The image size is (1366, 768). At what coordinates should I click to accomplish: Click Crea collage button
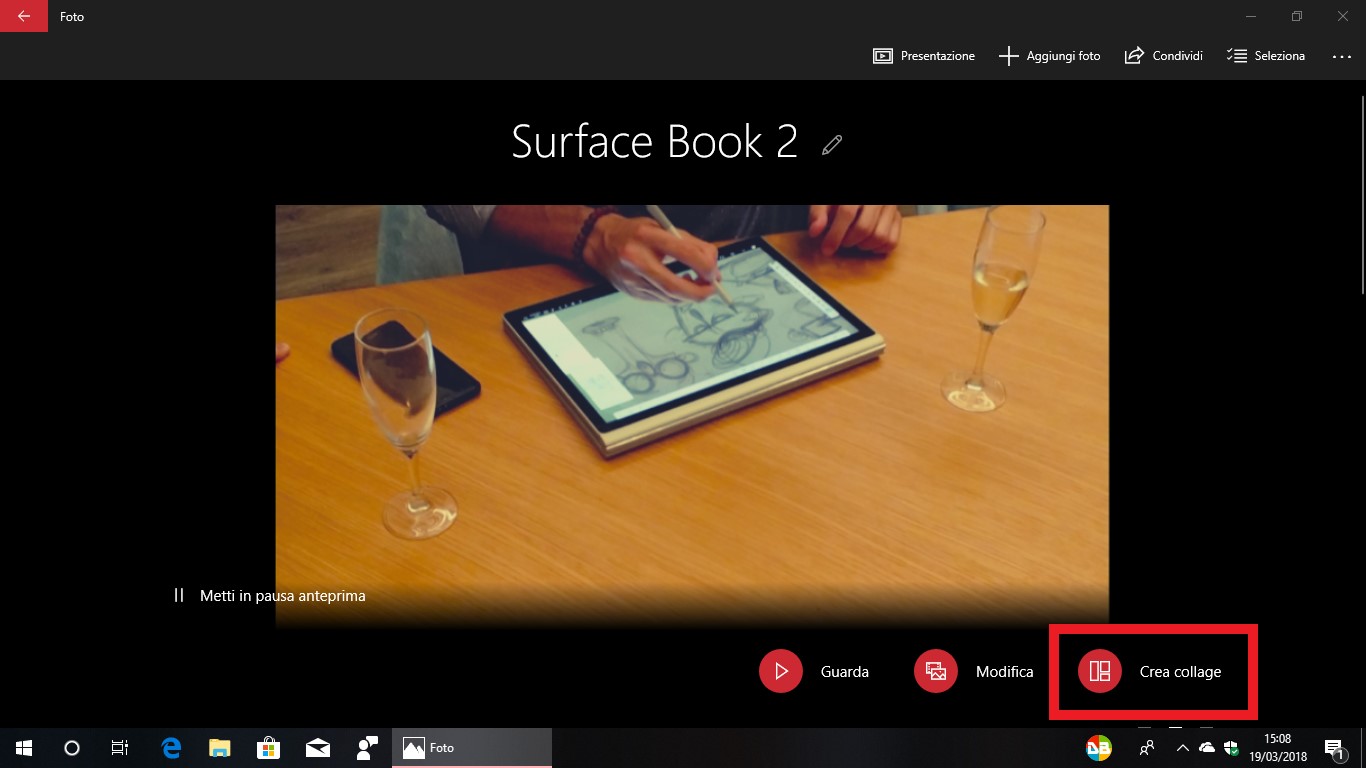point(1150,672)
